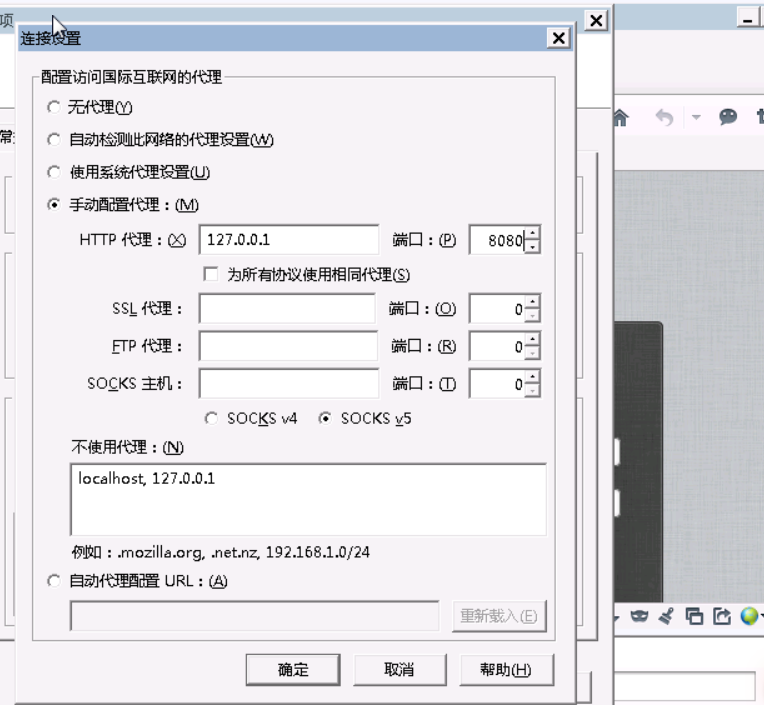Increase SSL port with up spinner arrow

click(x=533, y=302)
